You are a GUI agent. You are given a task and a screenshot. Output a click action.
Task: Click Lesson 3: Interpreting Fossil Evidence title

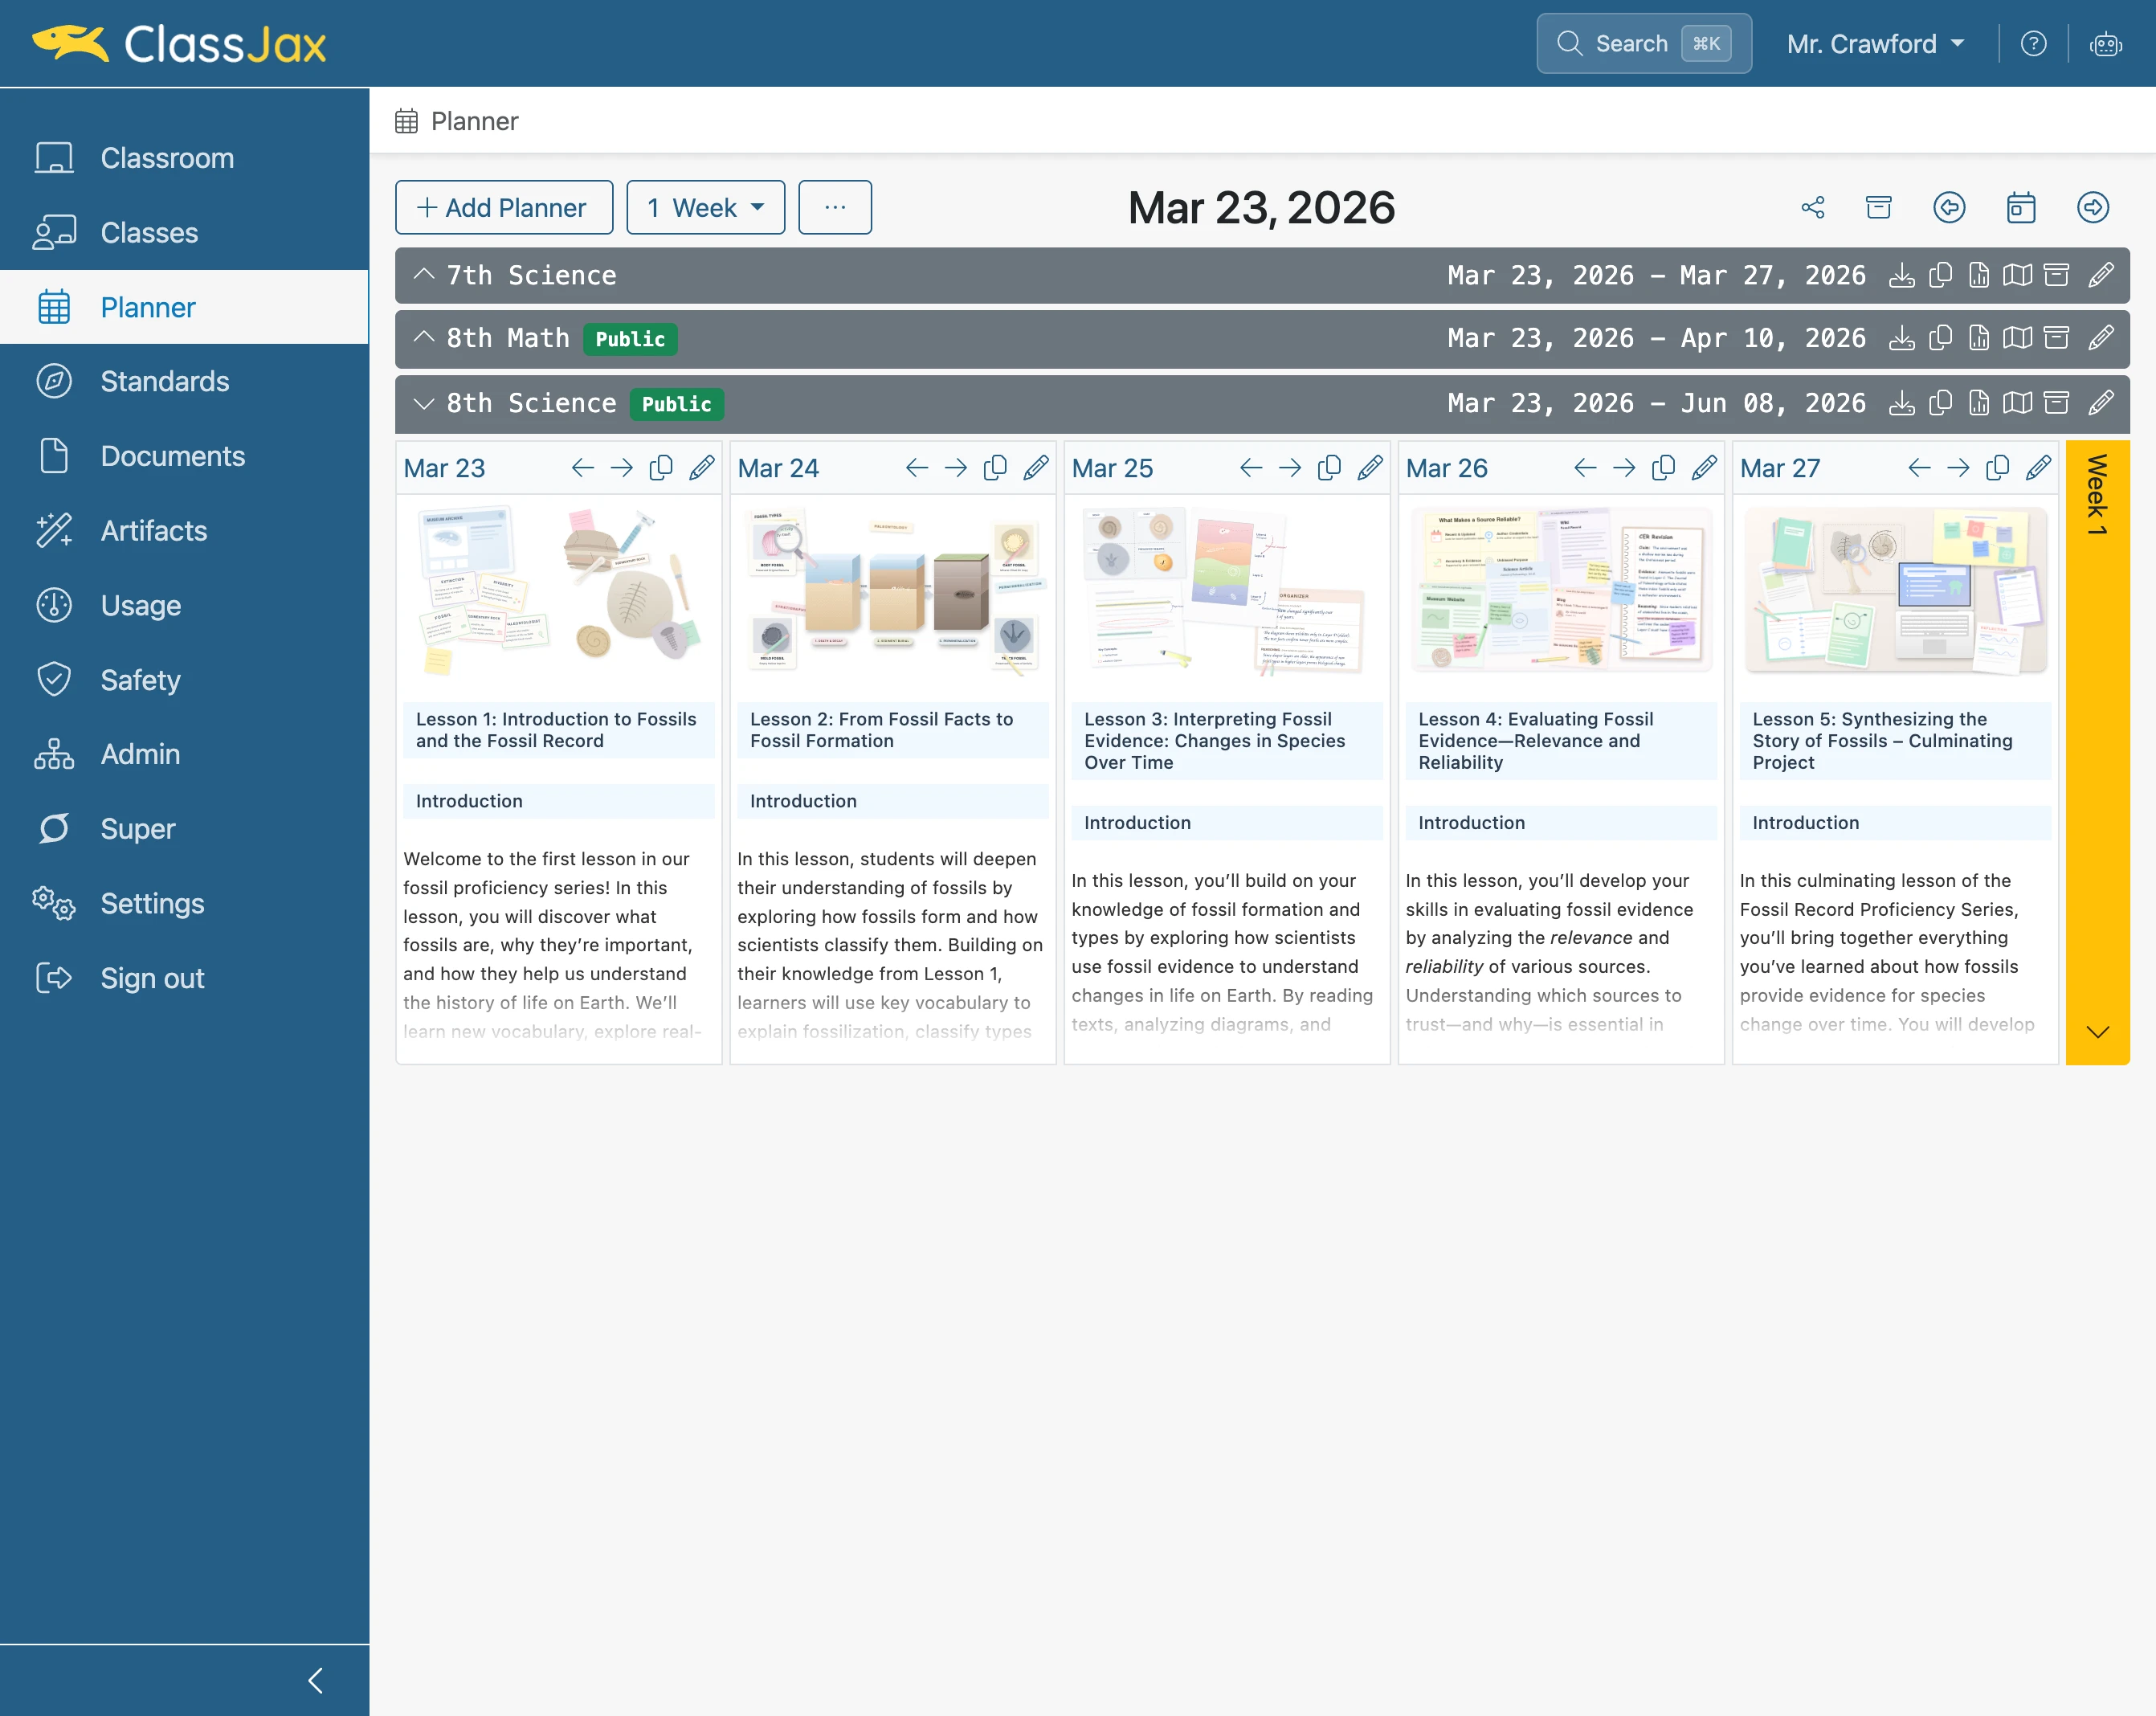click(x=1227, y=741)
